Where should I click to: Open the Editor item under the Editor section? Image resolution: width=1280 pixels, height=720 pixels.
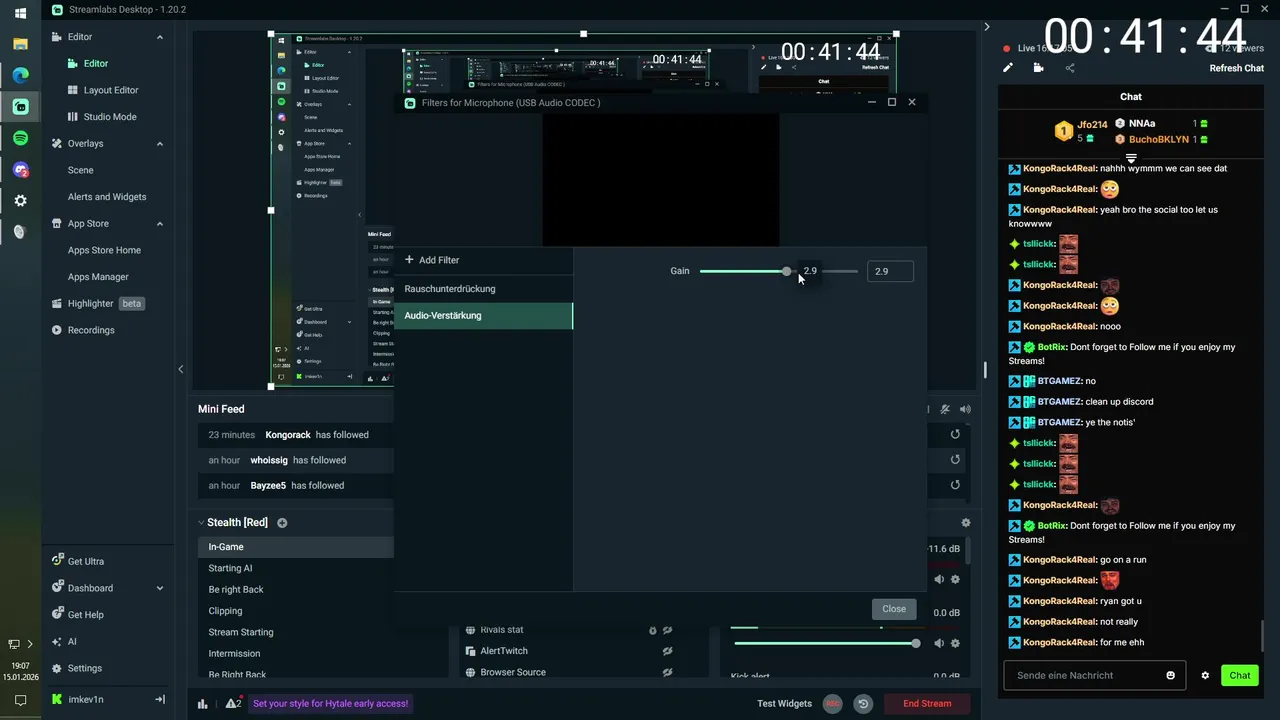pyautogui.click(x=96, y=63)
